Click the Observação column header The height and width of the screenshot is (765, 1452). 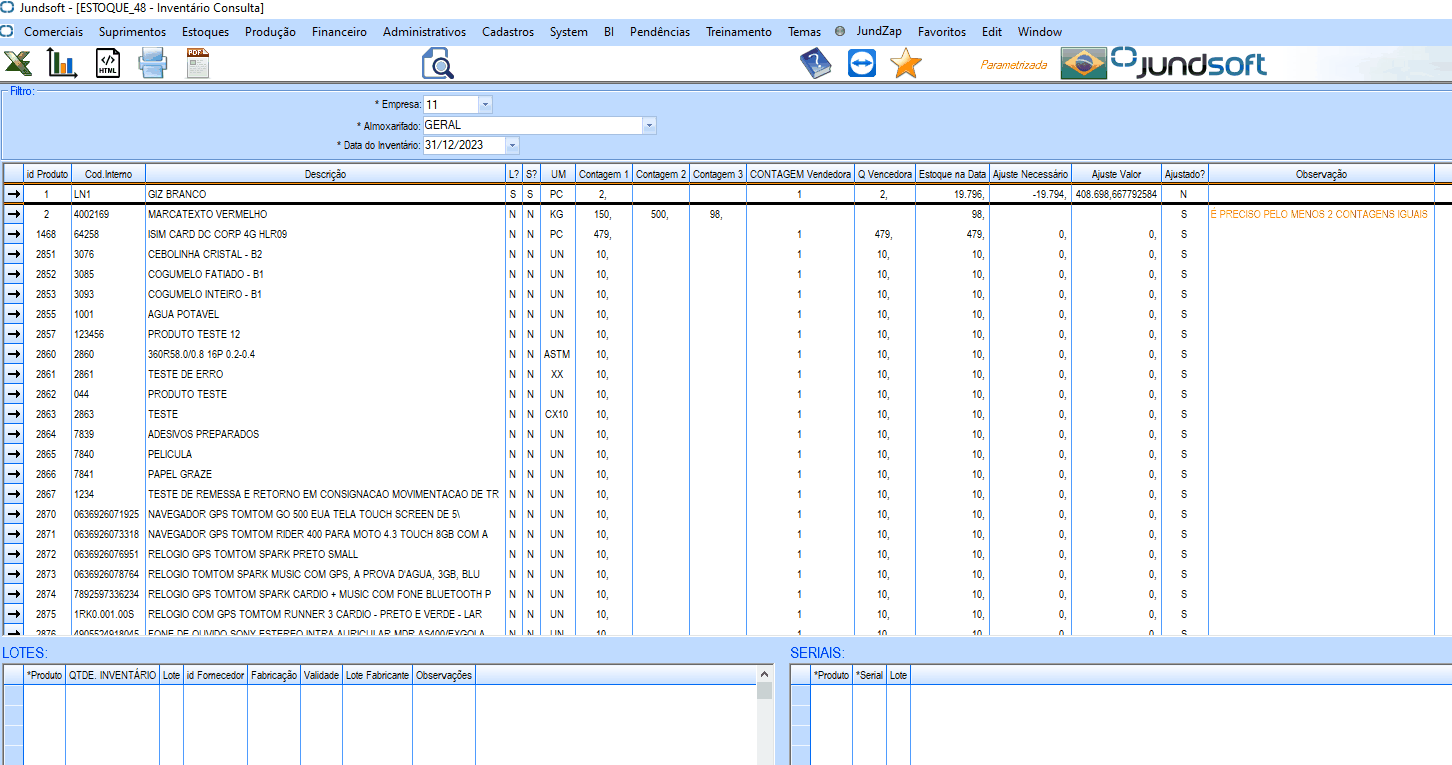(x=1321, y=174)
